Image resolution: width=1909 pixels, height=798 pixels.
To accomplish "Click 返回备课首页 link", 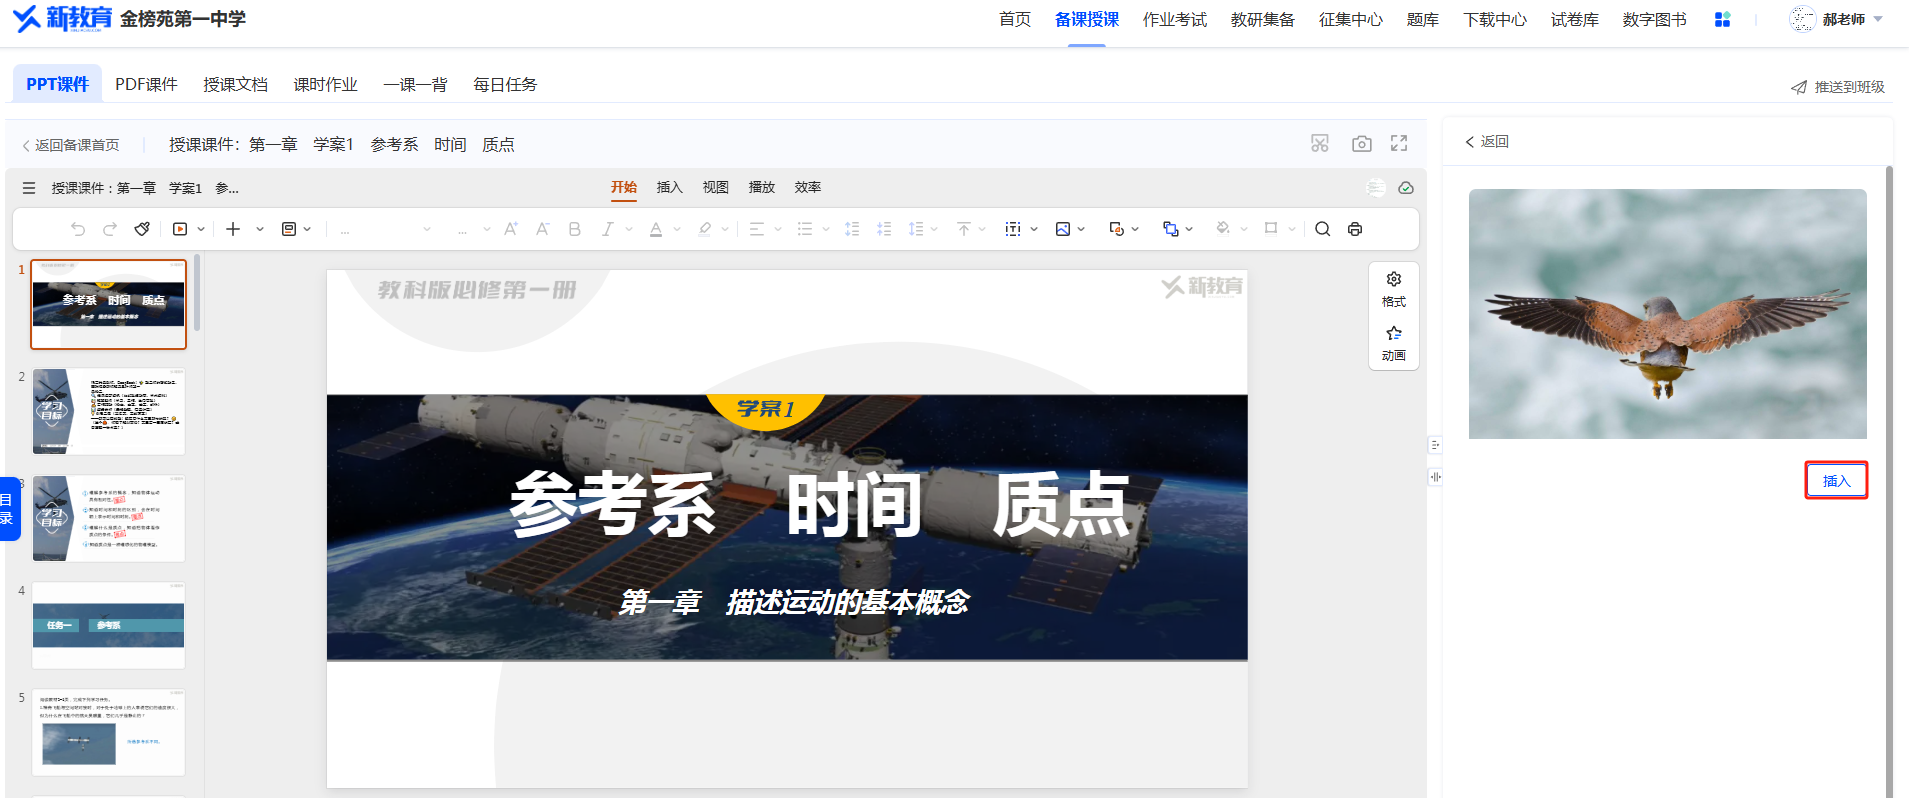I will [x=71, y=145].
